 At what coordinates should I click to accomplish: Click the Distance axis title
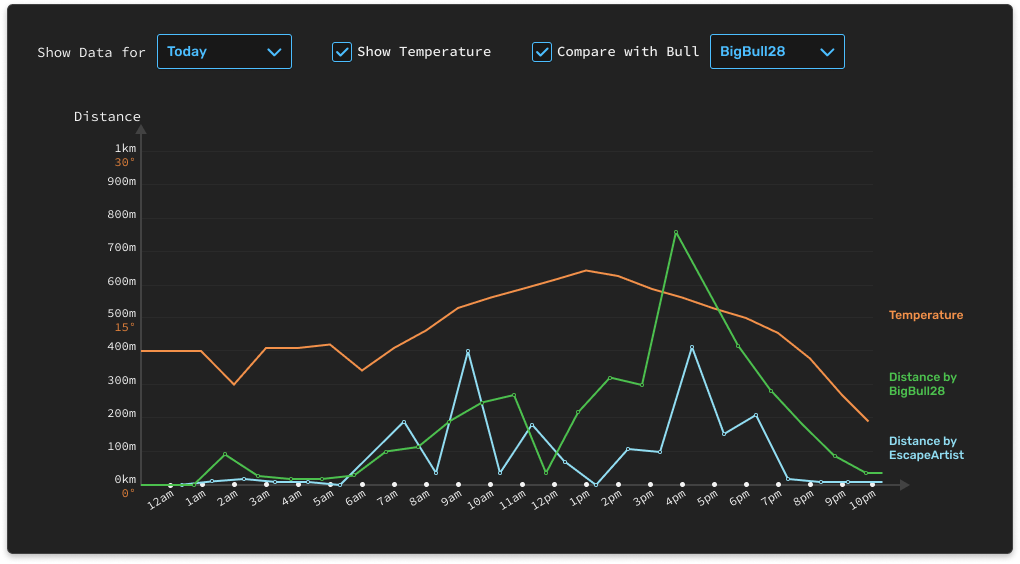(x=107, y=116)
